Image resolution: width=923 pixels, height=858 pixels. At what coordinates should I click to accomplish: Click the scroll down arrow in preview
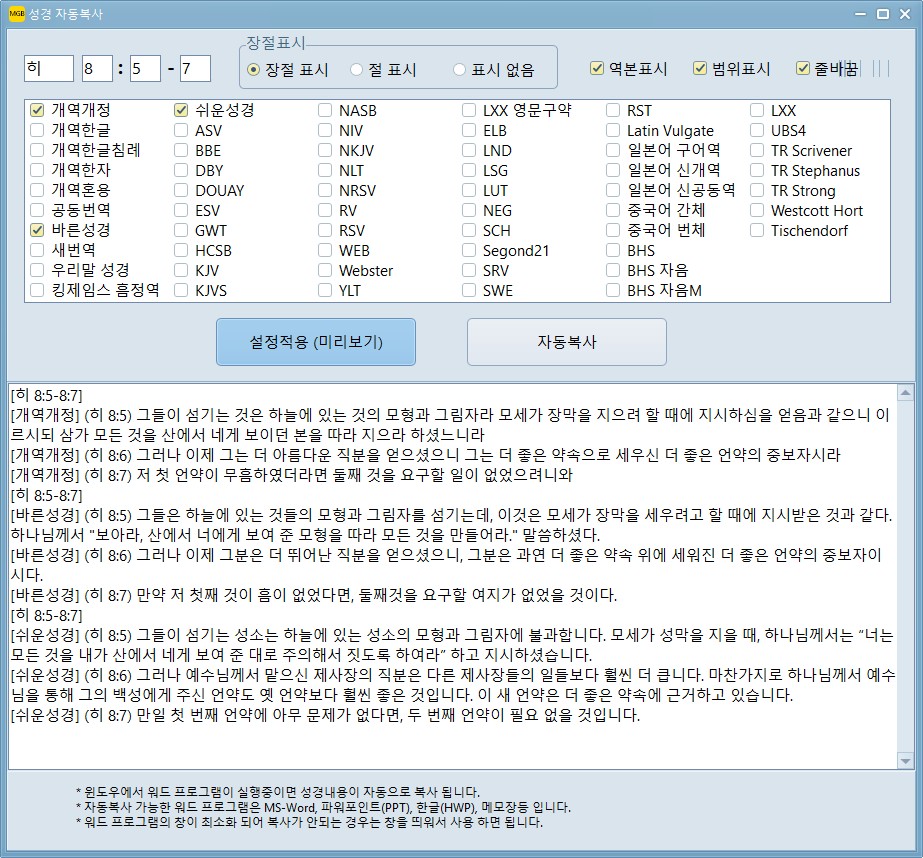coord(906,761)
